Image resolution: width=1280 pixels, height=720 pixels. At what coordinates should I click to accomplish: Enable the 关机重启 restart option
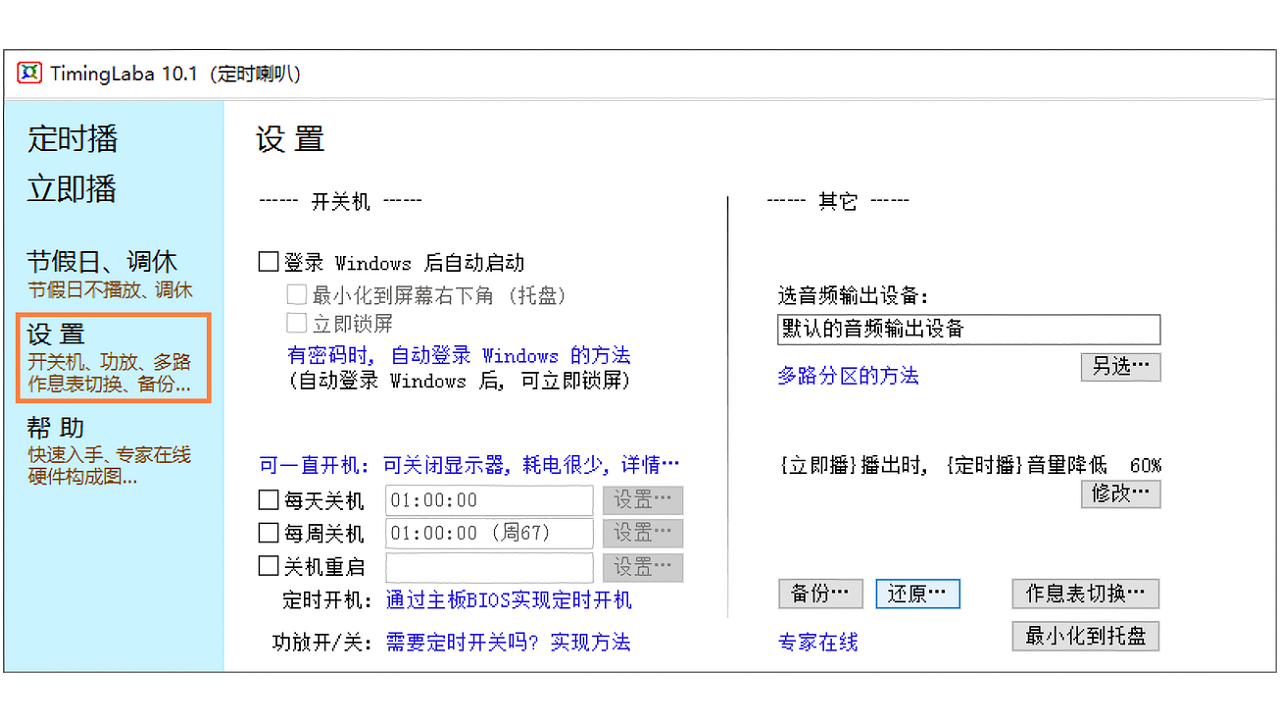pos(268,567)
